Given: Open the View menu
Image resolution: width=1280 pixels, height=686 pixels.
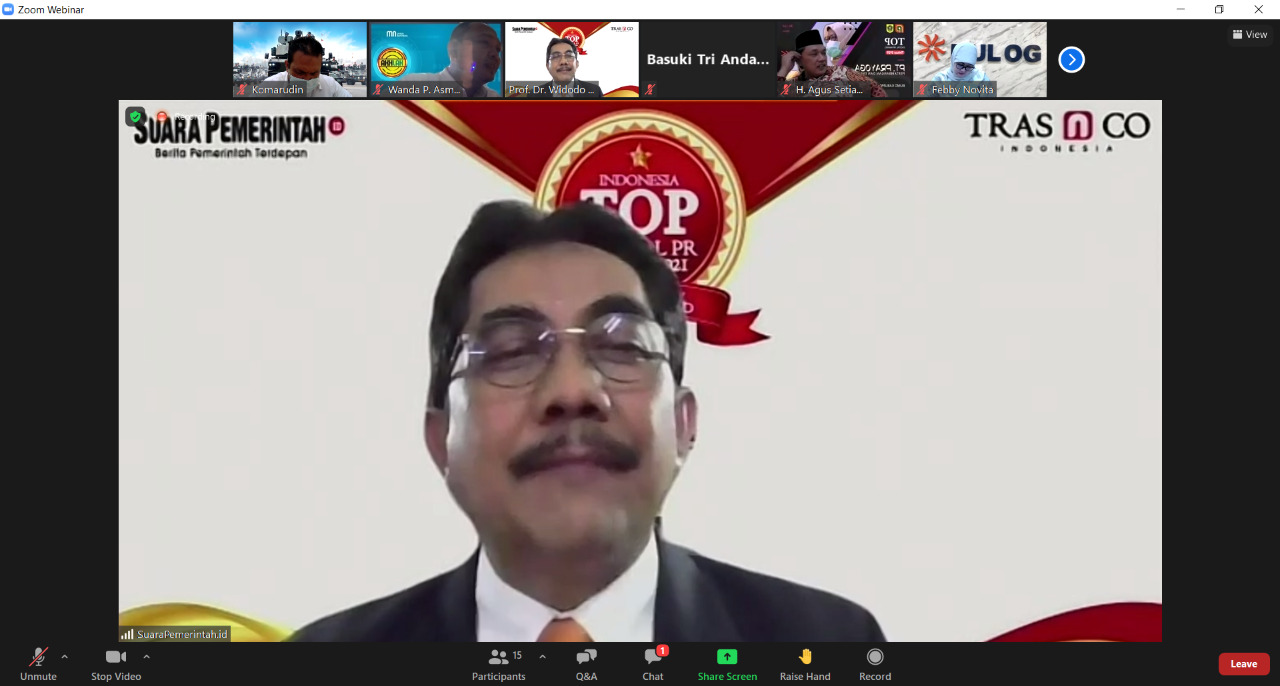Looking at the screenshot, I should tap(1248, 34).
